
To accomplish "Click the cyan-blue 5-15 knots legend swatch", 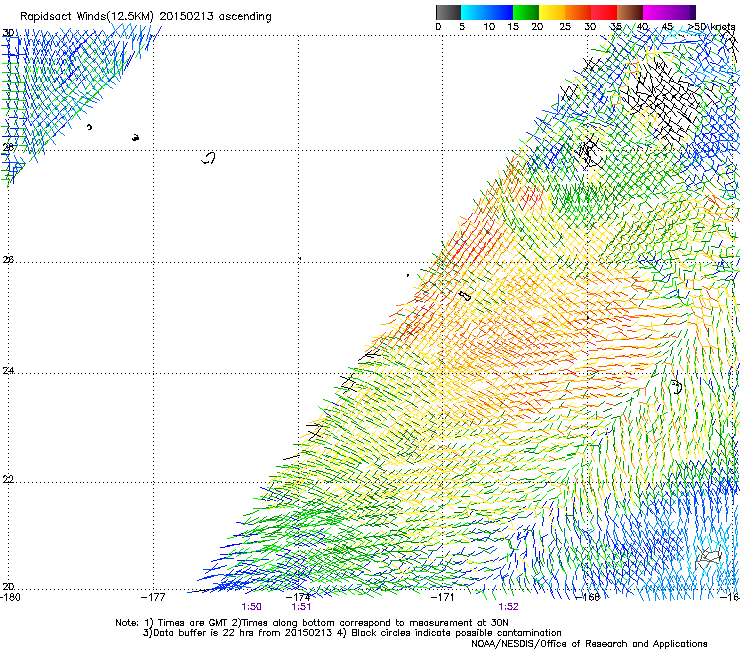I will pos(487,12).
